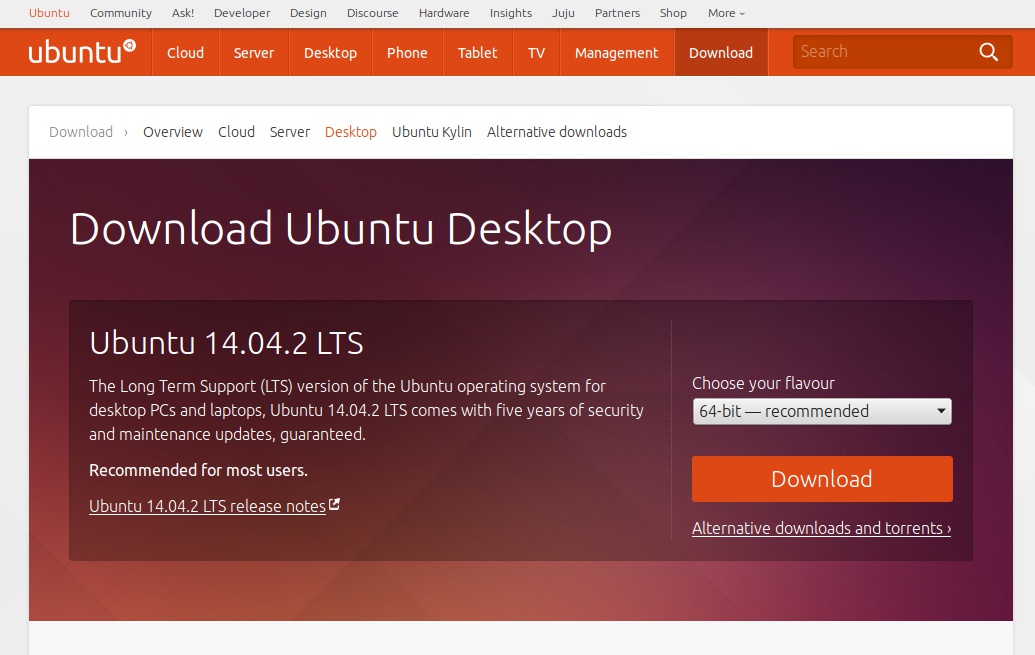Switch to Overview sub-navigation tab

tap(172, 132)
